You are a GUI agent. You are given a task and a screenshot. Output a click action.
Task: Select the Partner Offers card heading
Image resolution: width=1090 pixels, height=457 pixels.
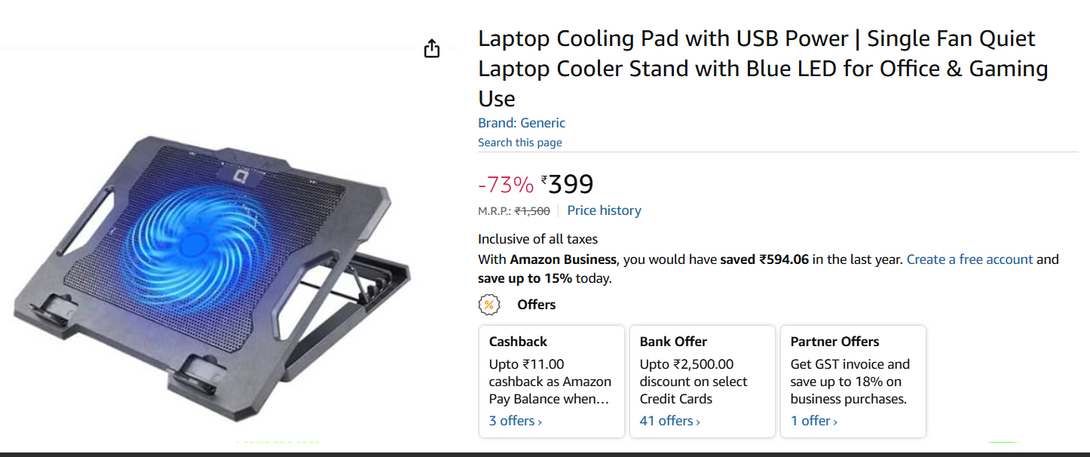pos(835,341)
